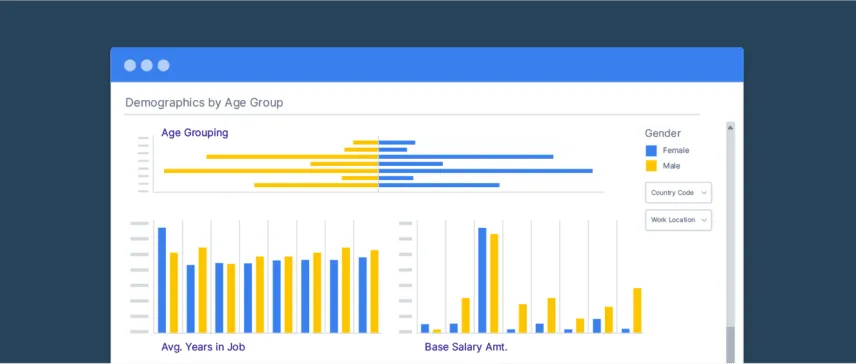This screenshot has height=364, width=856.
Task: Select the longest blue Age Grouping bar
Action: tap(485, 171)
